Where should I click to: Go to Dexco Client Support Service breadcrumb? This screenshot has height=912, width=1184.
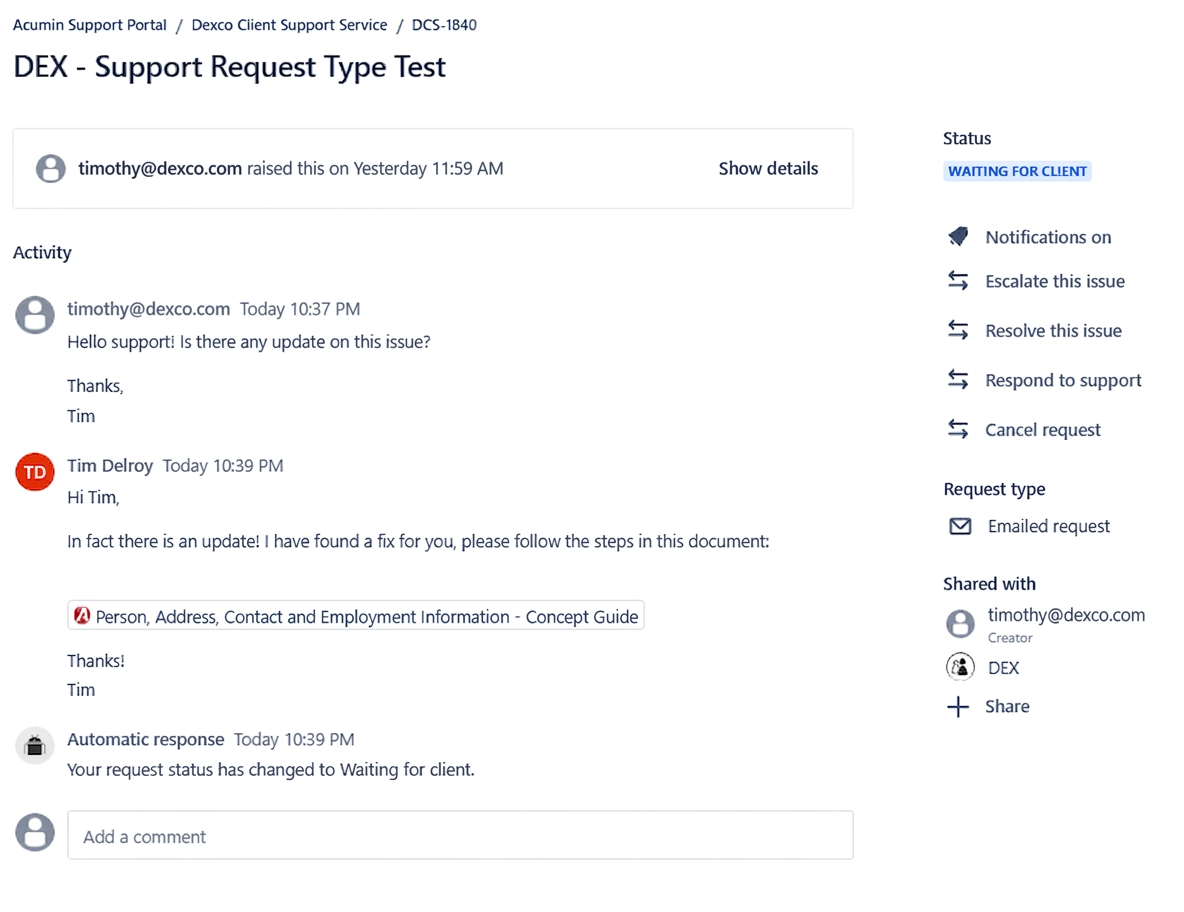coord(289,25)
